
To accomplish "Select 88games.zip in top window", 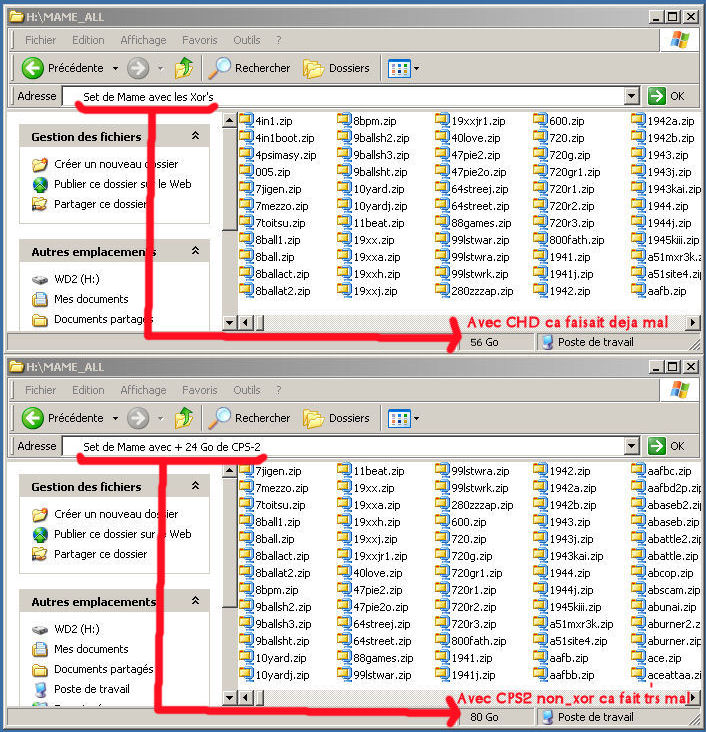I will pos(473,223).
